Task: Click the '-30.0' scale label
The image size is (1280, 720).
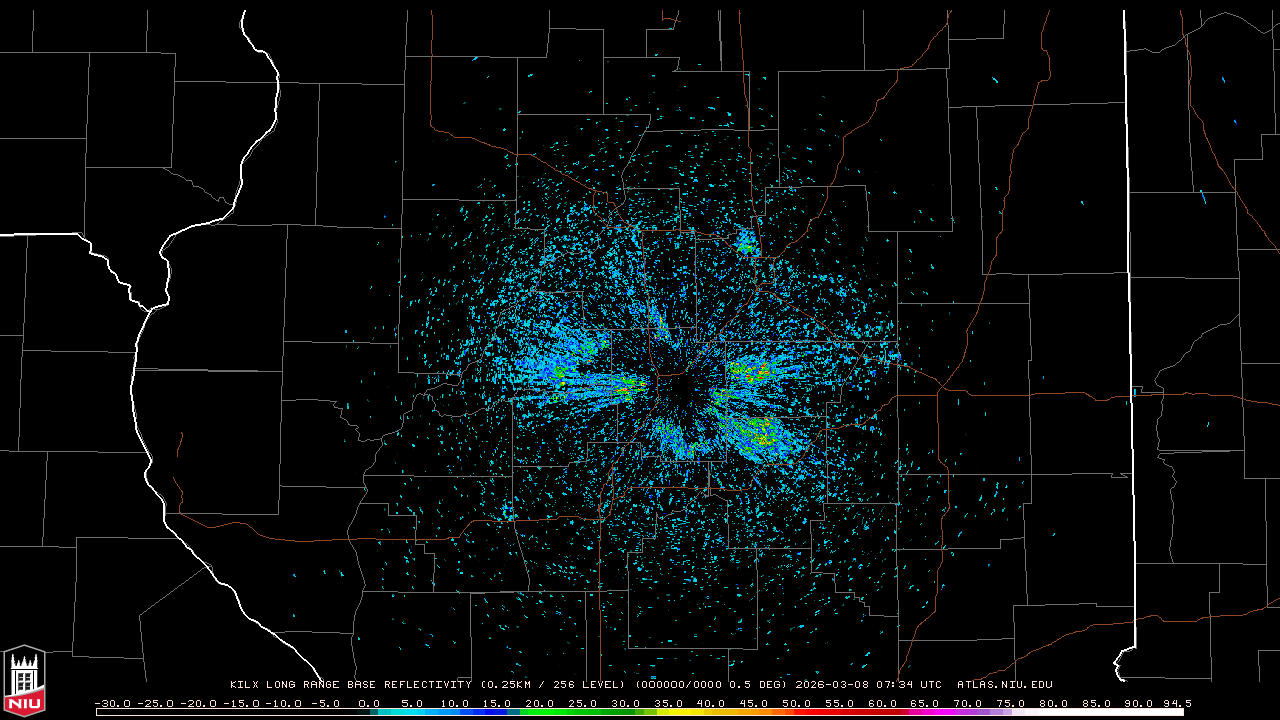Action: click(x=113, y=704)
